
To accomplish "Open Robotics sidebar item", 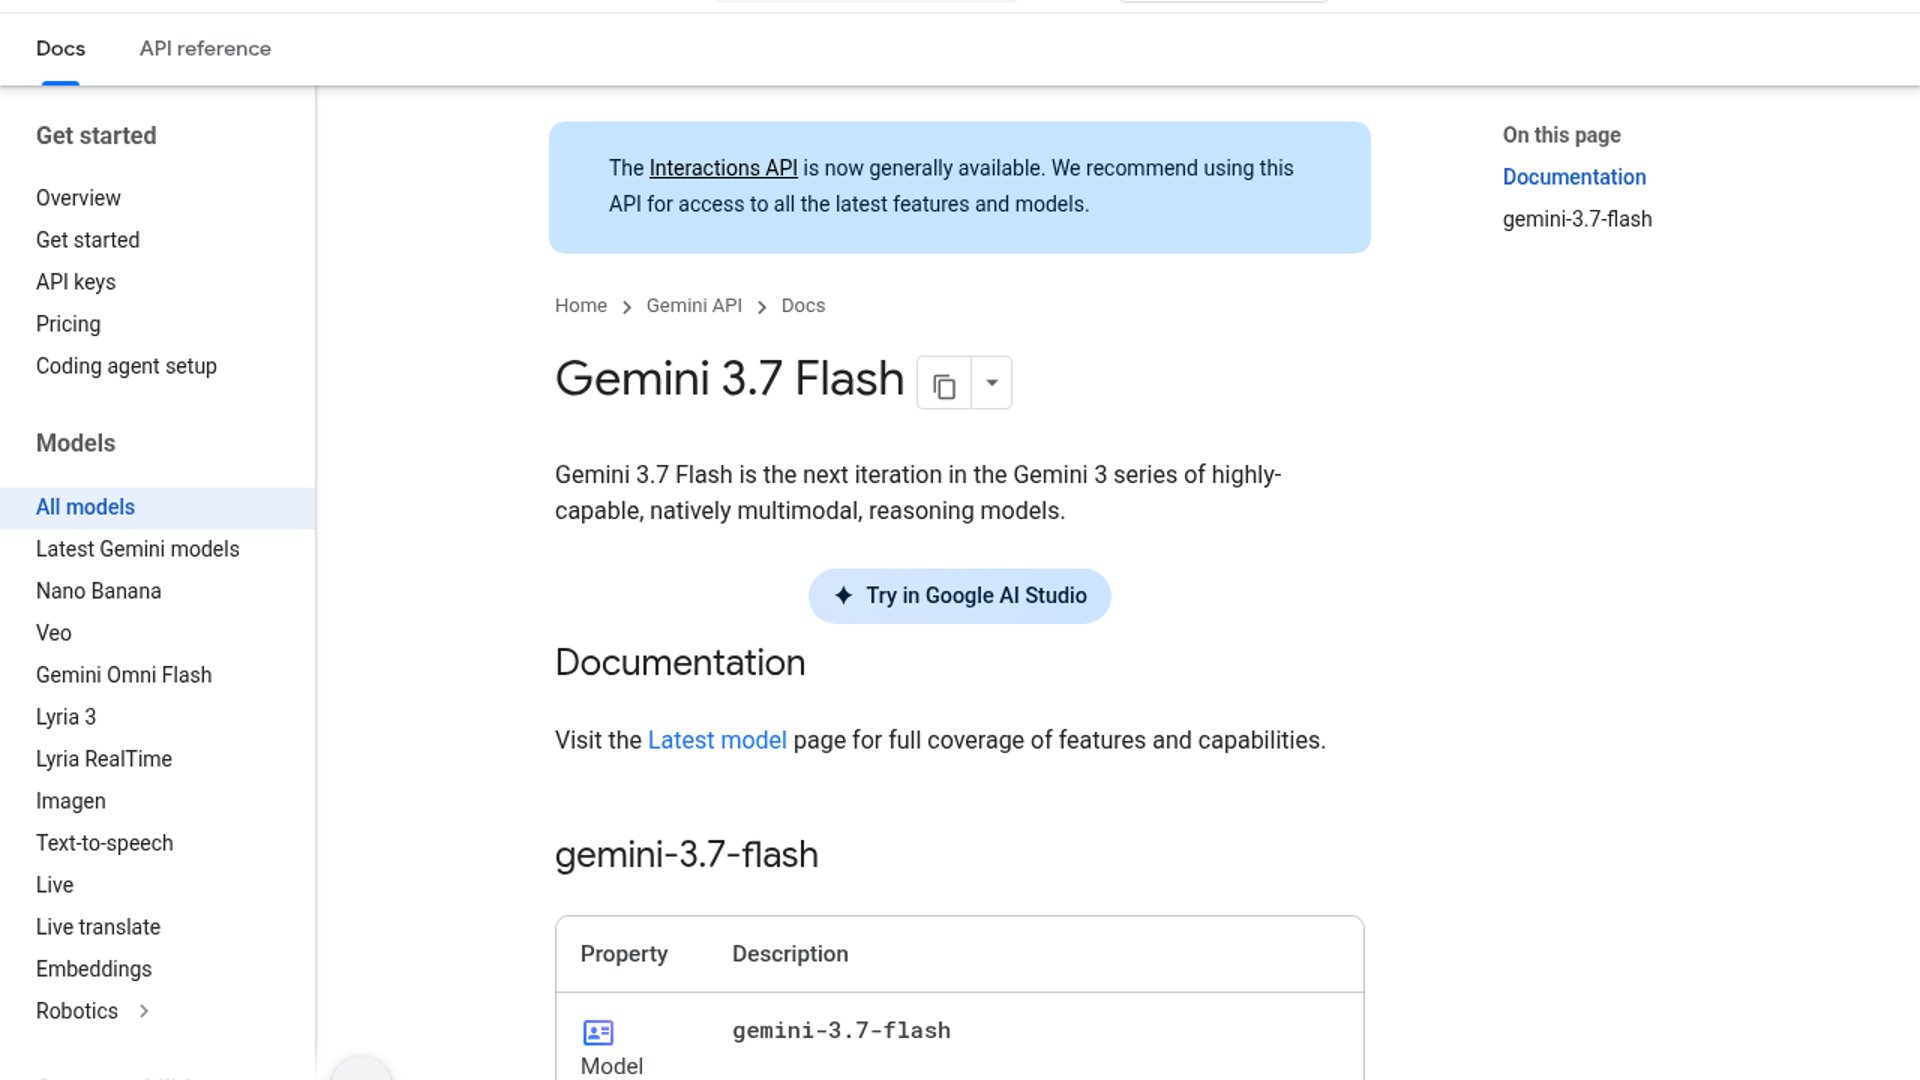I will click(x=77, y=1011).
